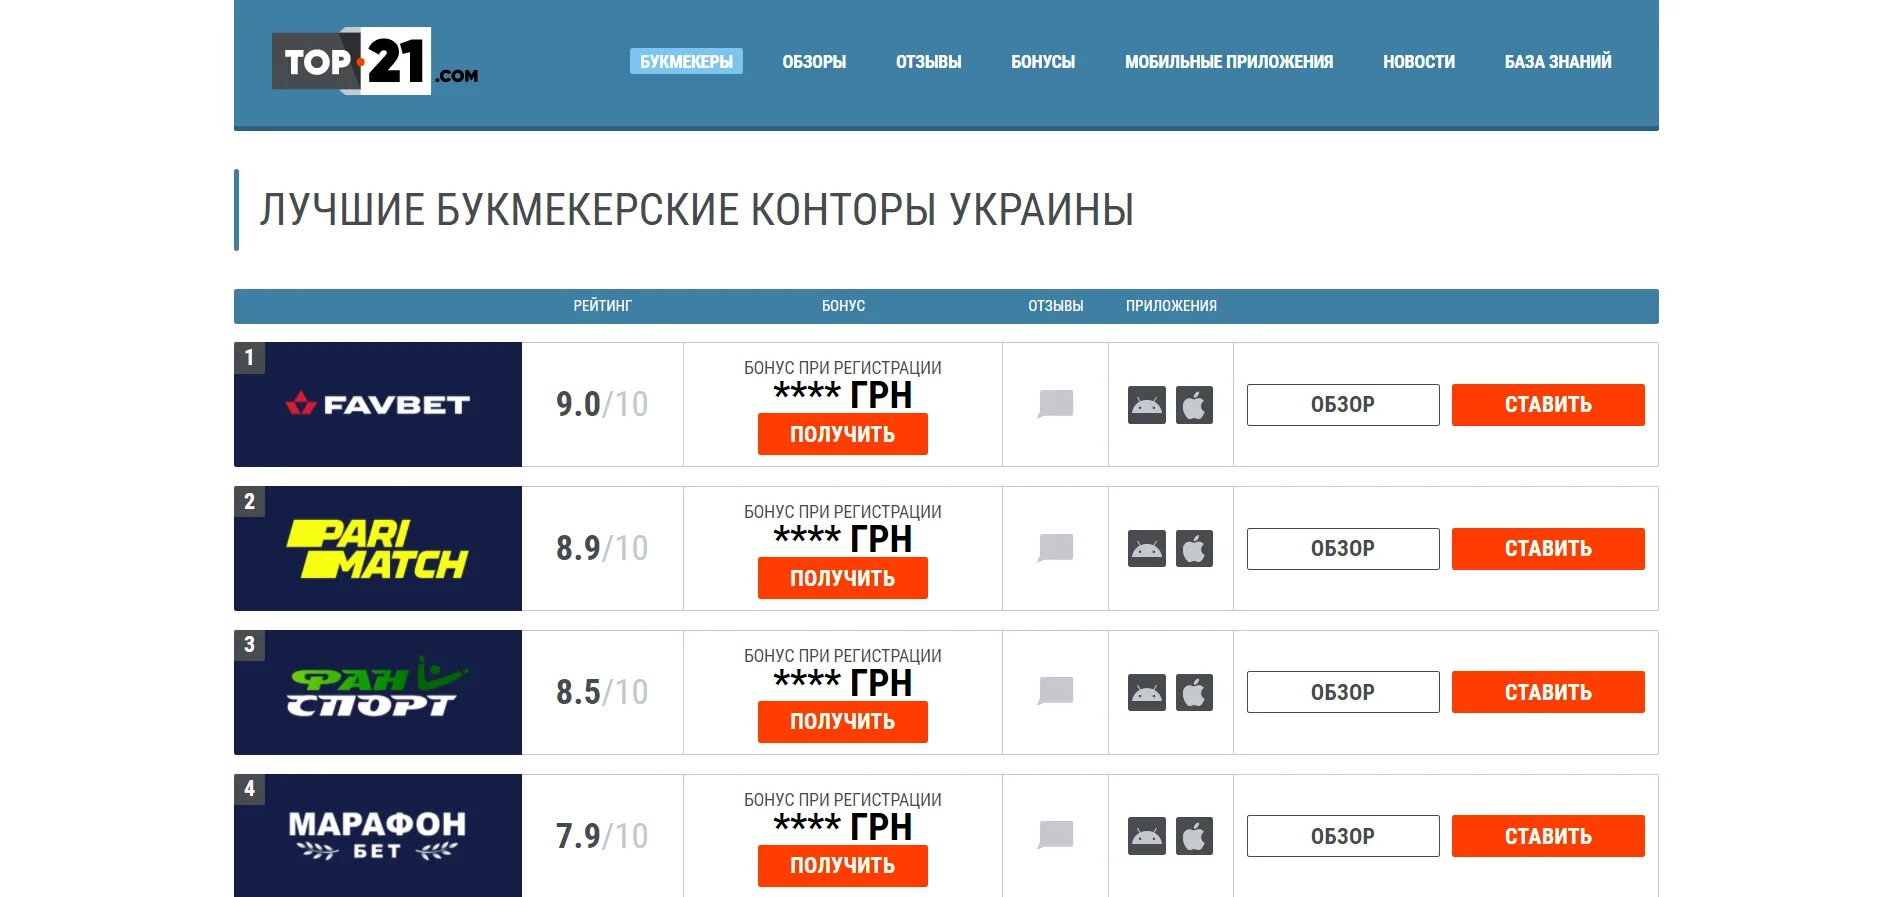1893x897 pixels.
Task: Click Ставить for Марафон Бет
Action: click(1548, 836)
